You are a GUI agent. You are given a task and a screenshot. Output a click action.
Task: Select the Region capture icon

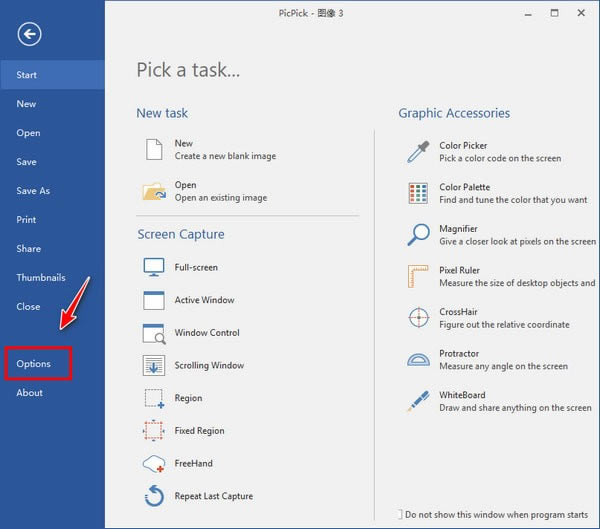click(154, 398)
